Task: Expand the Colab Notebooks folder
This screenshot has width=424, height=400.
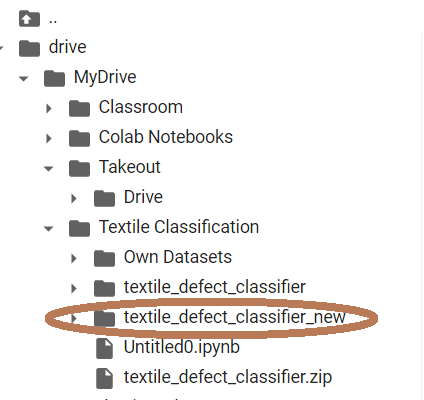Action: pyautogui.click(x=49, y=138)
